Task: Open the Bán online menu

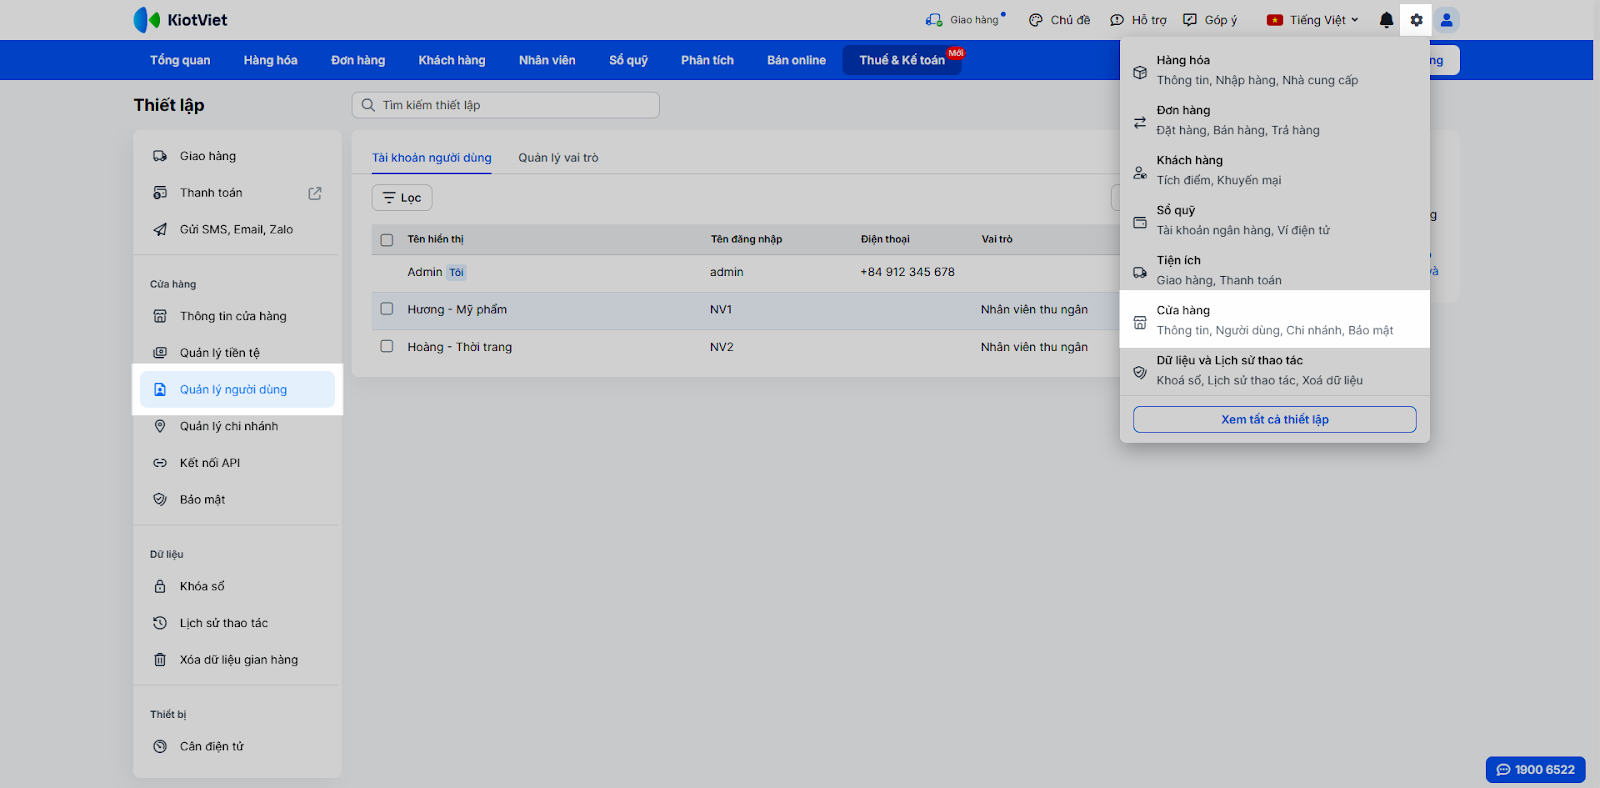Action: (797, 60)
